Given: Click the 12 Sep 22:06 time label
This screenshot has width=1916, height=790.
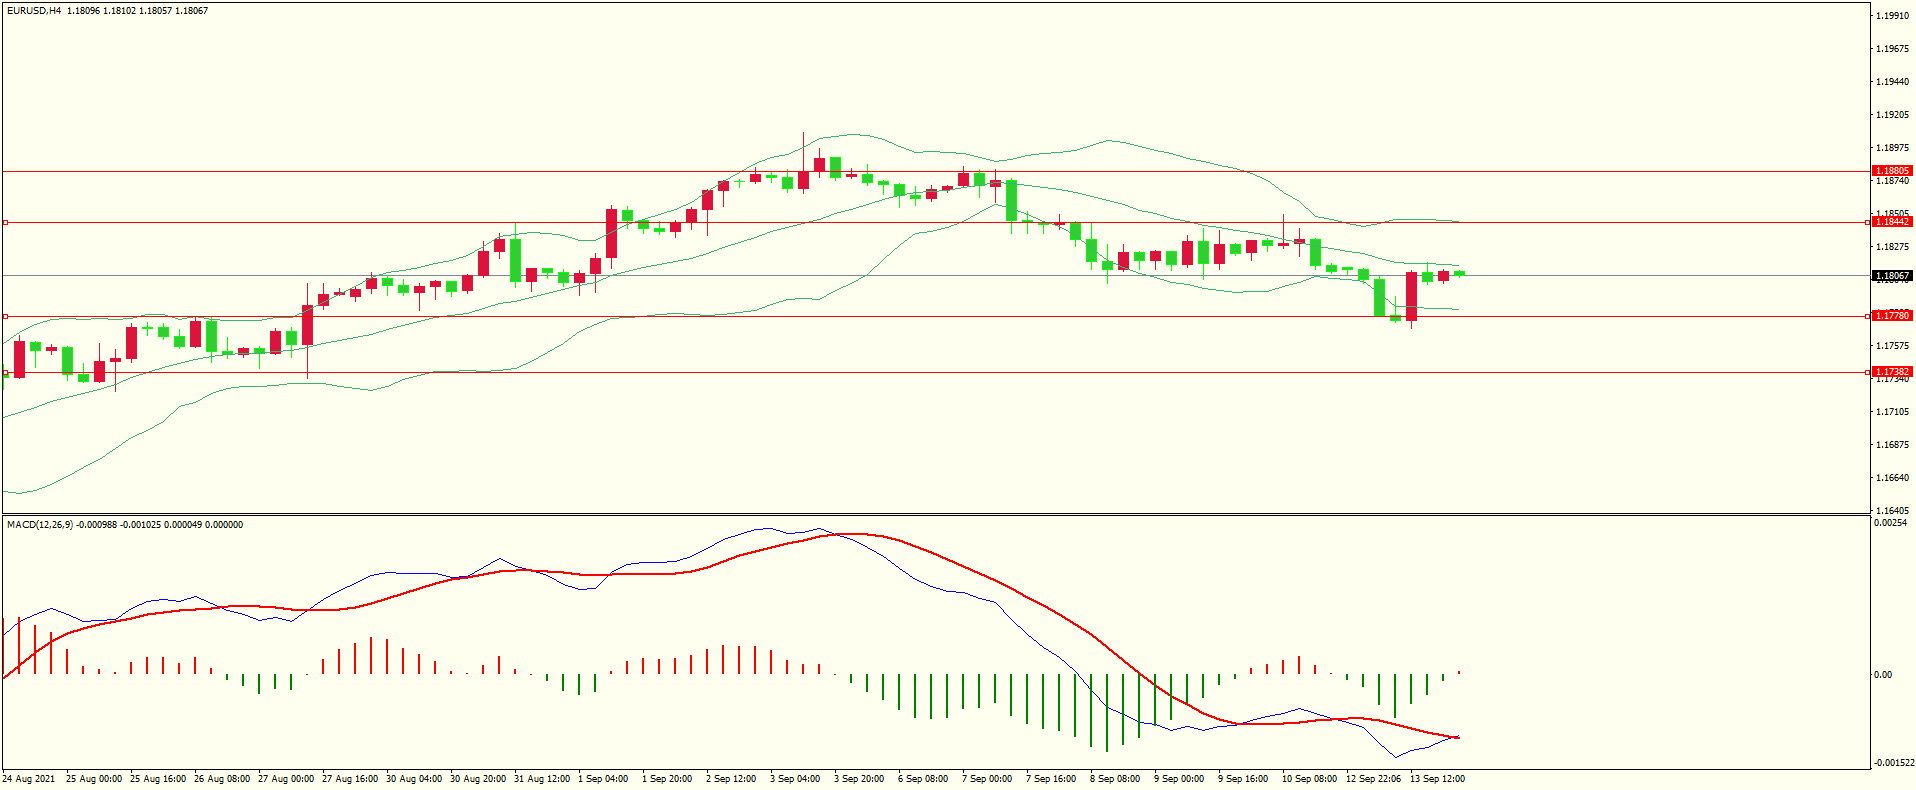Looking at the screenshot, I should point(1374,779).
